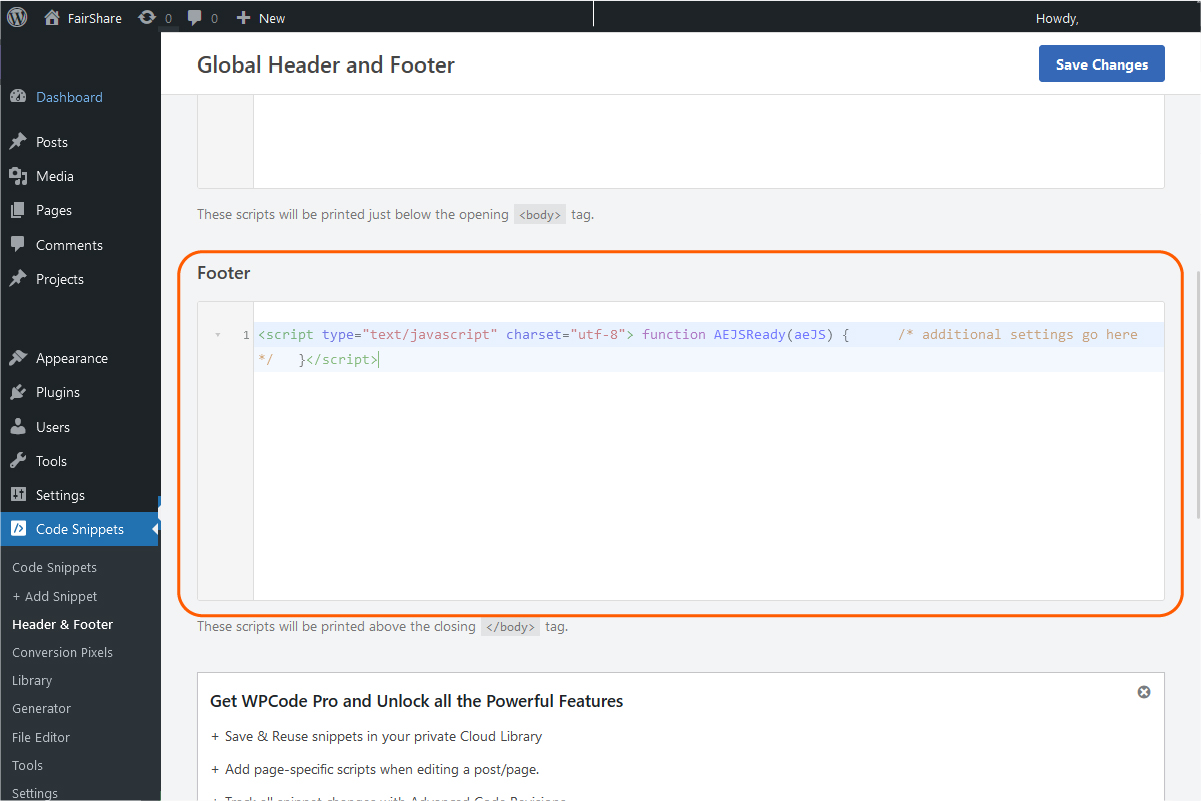Click the Projects pin icon
The width and height of the screenshot is (1201, 801).
[x=18, y=279]
